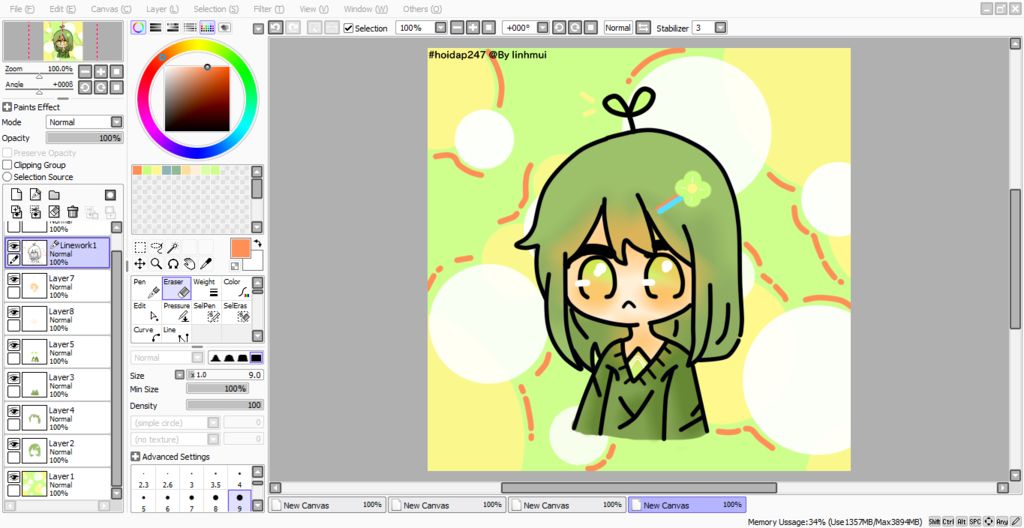This screenshot has width=1024, height=528.
Task: Hide Layer1 using its eye icon
Action: [13, 477]
